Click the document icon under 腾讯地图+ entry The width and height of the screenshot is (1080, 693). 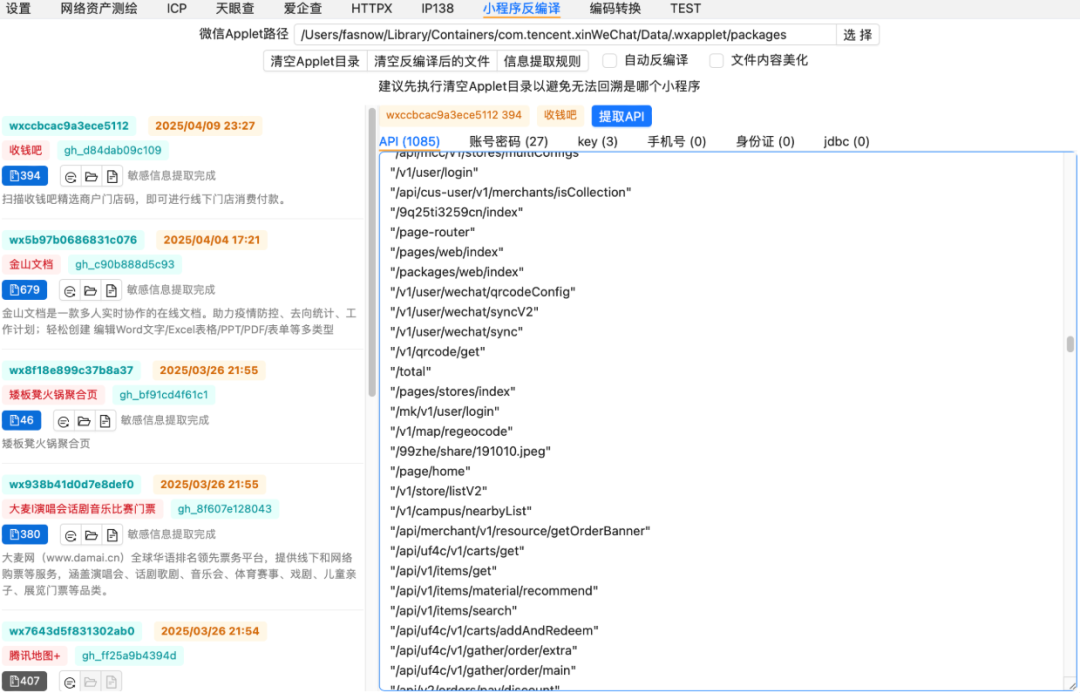click(x=112, y=680)
